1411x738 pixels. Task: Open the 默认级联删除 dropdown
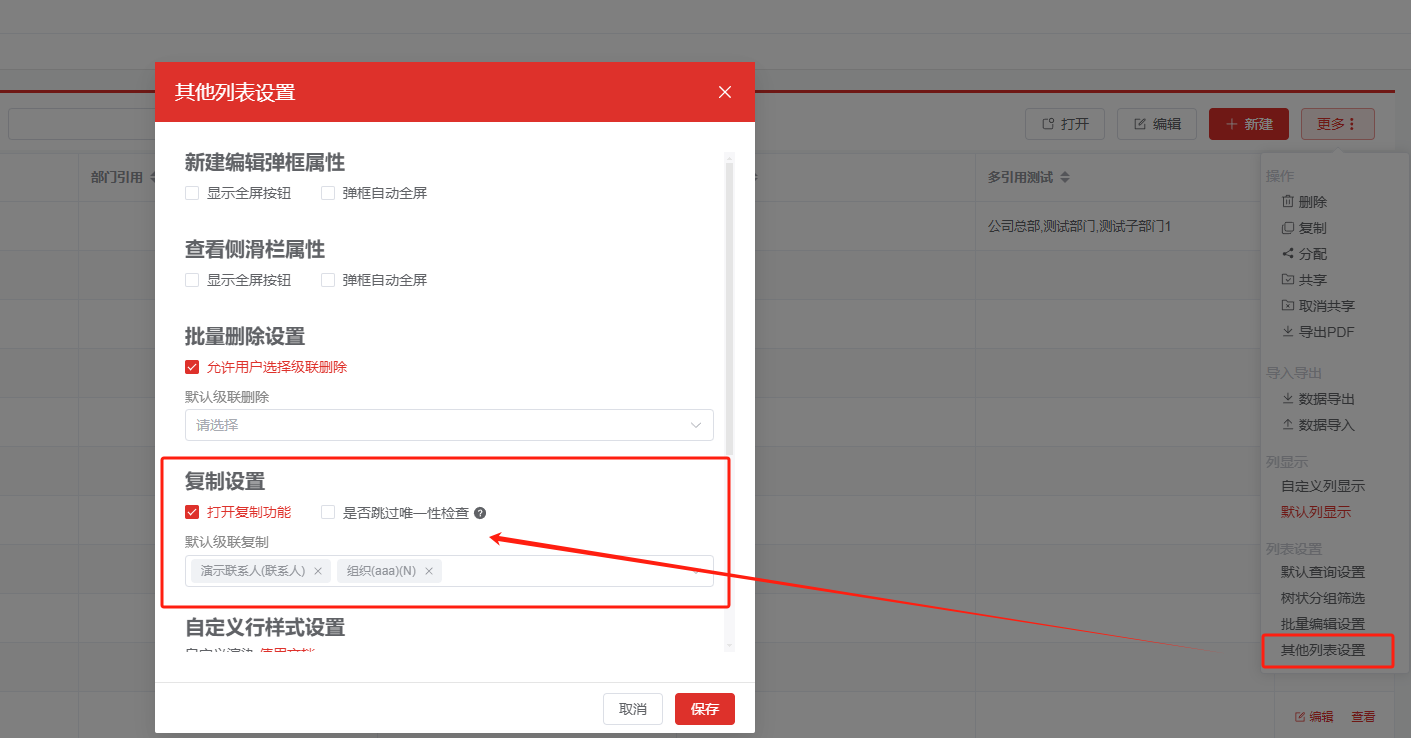click(x=449, y=425)
